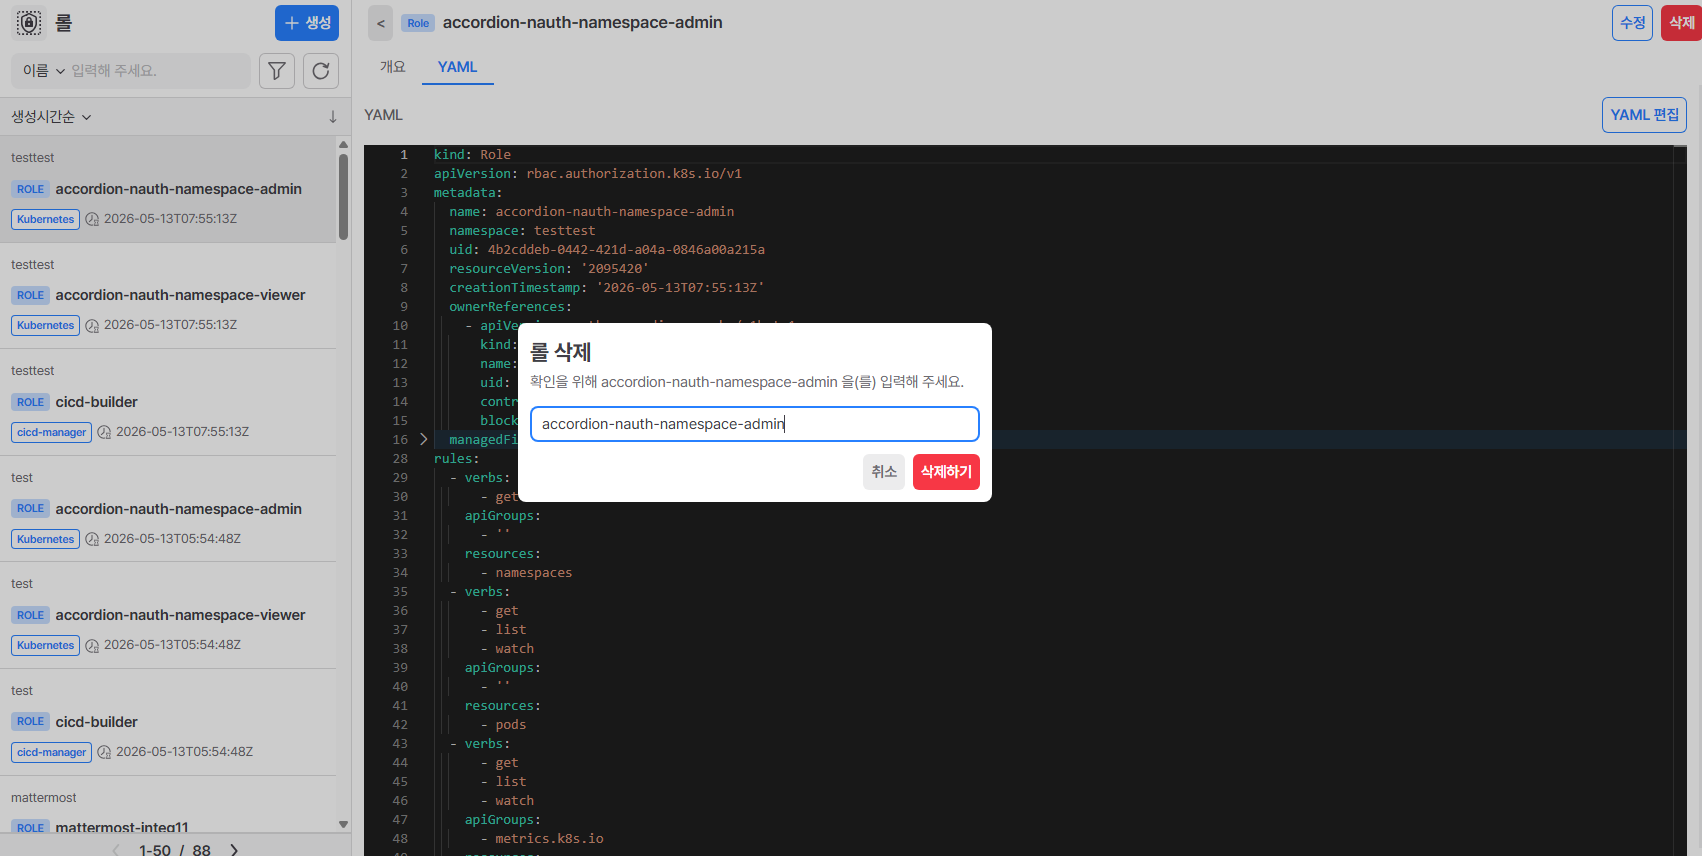1702x856 pixels.
Task: Select testtest accordion-nauth-namespace-viewer role
Action: [x=168, y=295]
